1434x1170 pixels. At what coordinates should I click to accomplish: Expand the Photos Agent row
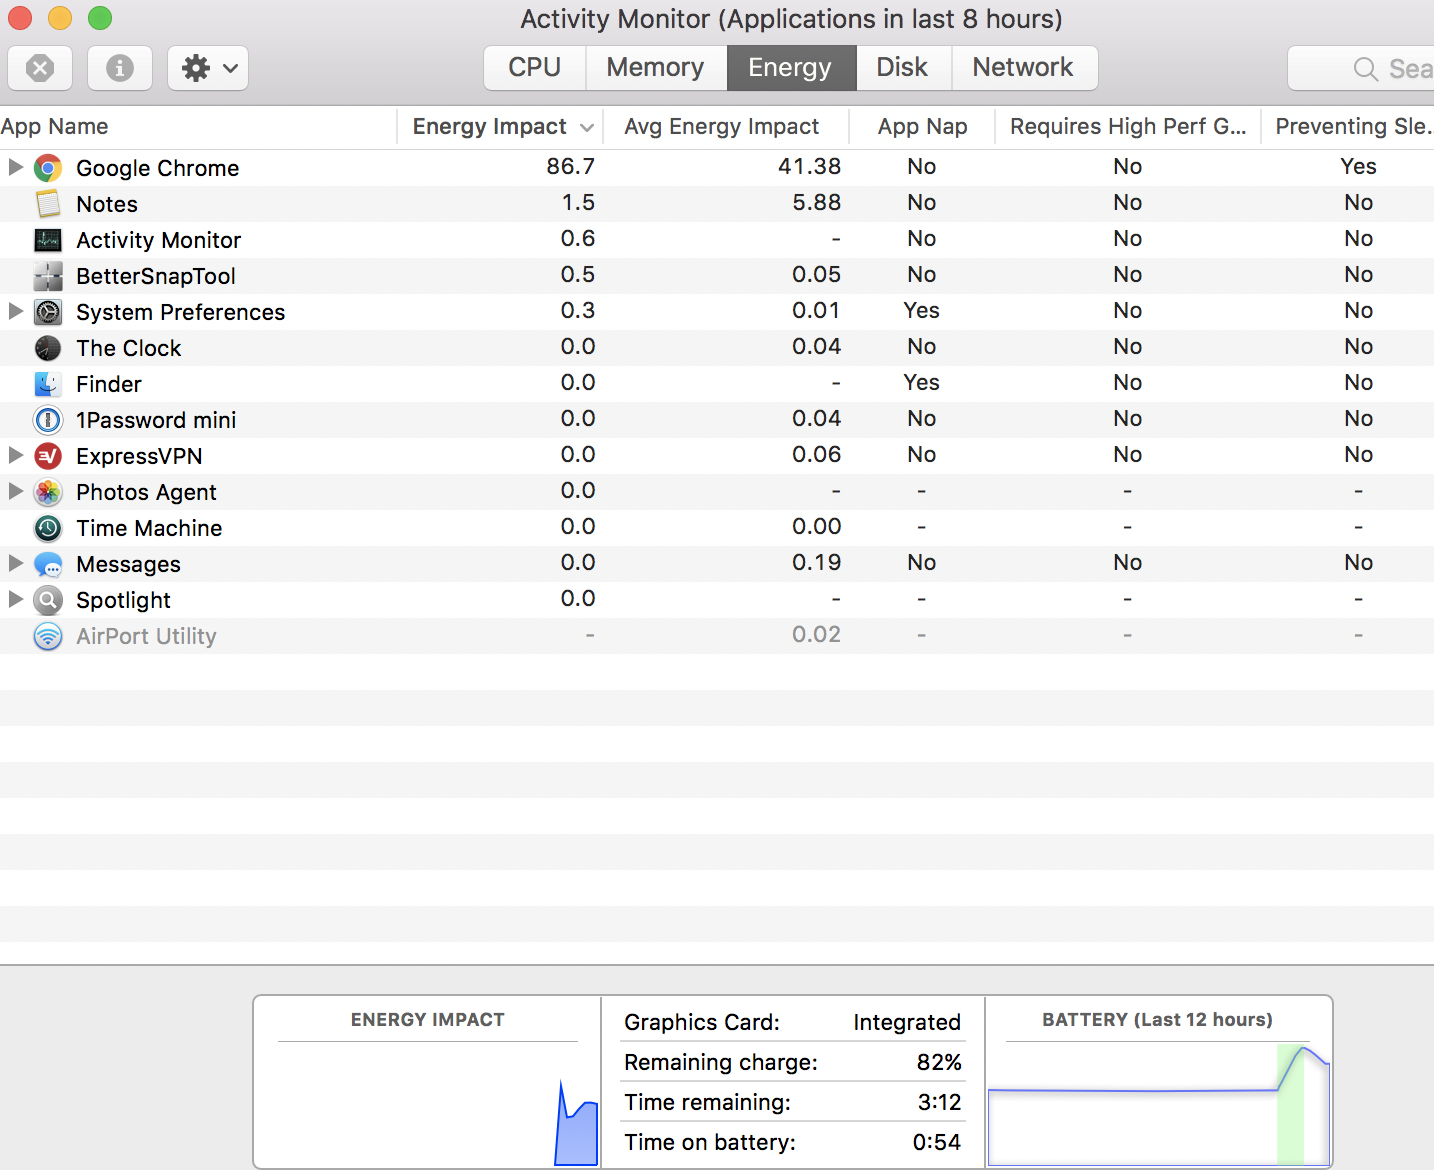click(15, 491)
